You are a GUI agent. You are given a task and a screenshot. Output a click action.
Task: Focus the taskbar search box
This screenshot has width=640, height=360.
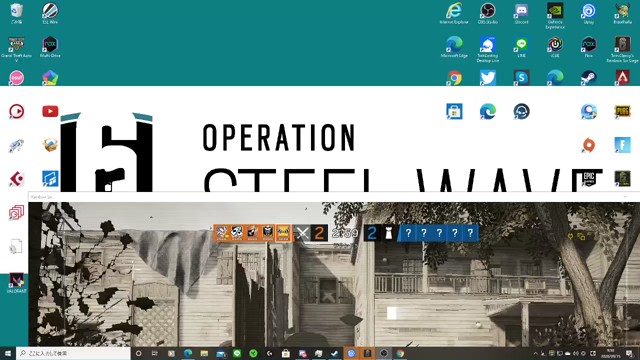tap(73, 353)
